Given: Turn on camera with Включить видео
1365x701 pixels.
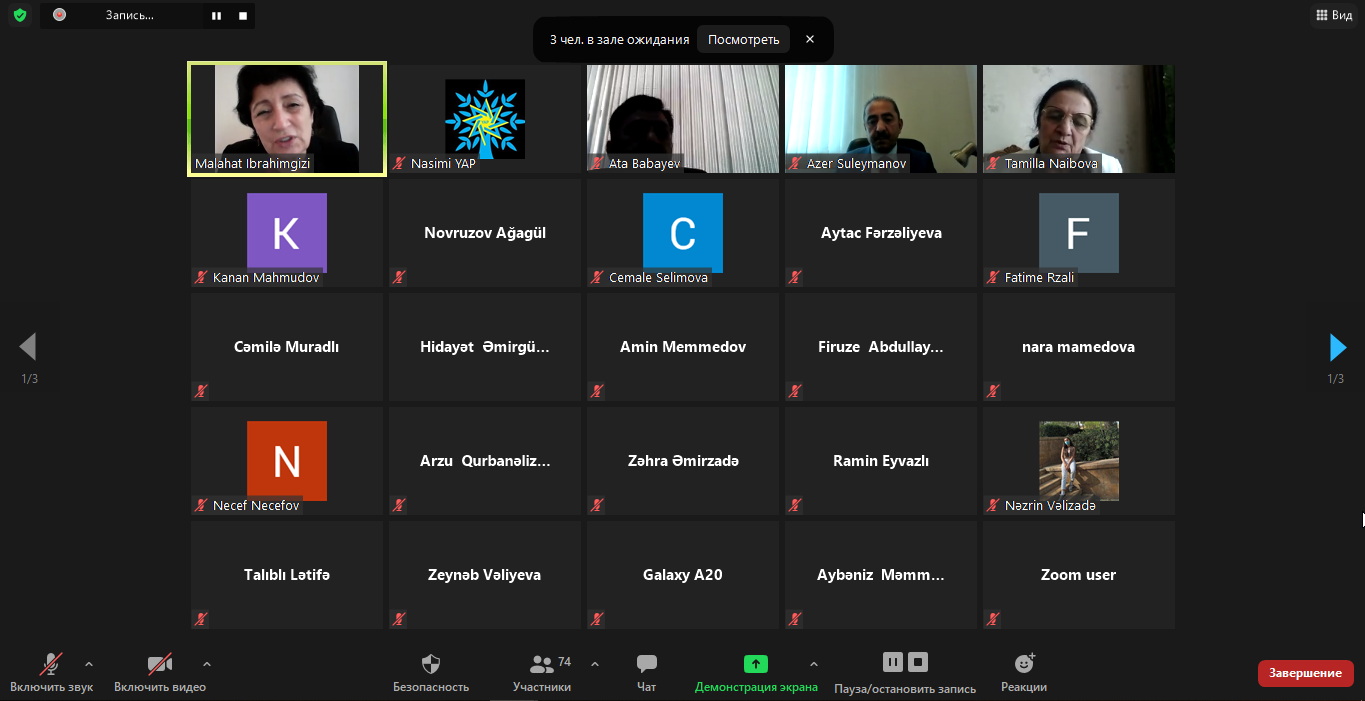Looking at the screenshot, I should [160, 673].
